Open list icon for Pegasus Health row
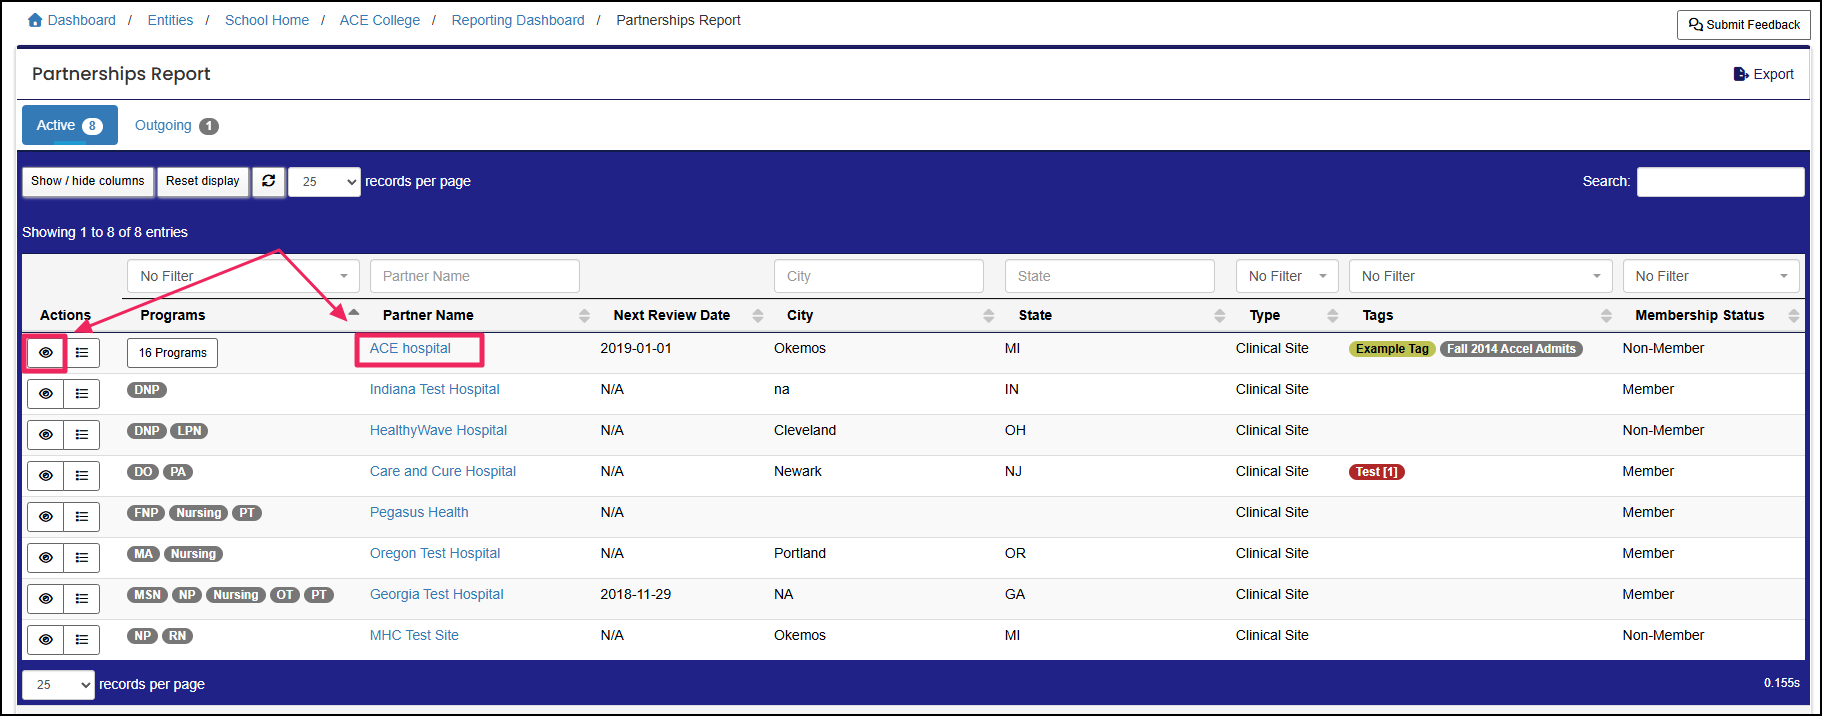 pos(82,517)
